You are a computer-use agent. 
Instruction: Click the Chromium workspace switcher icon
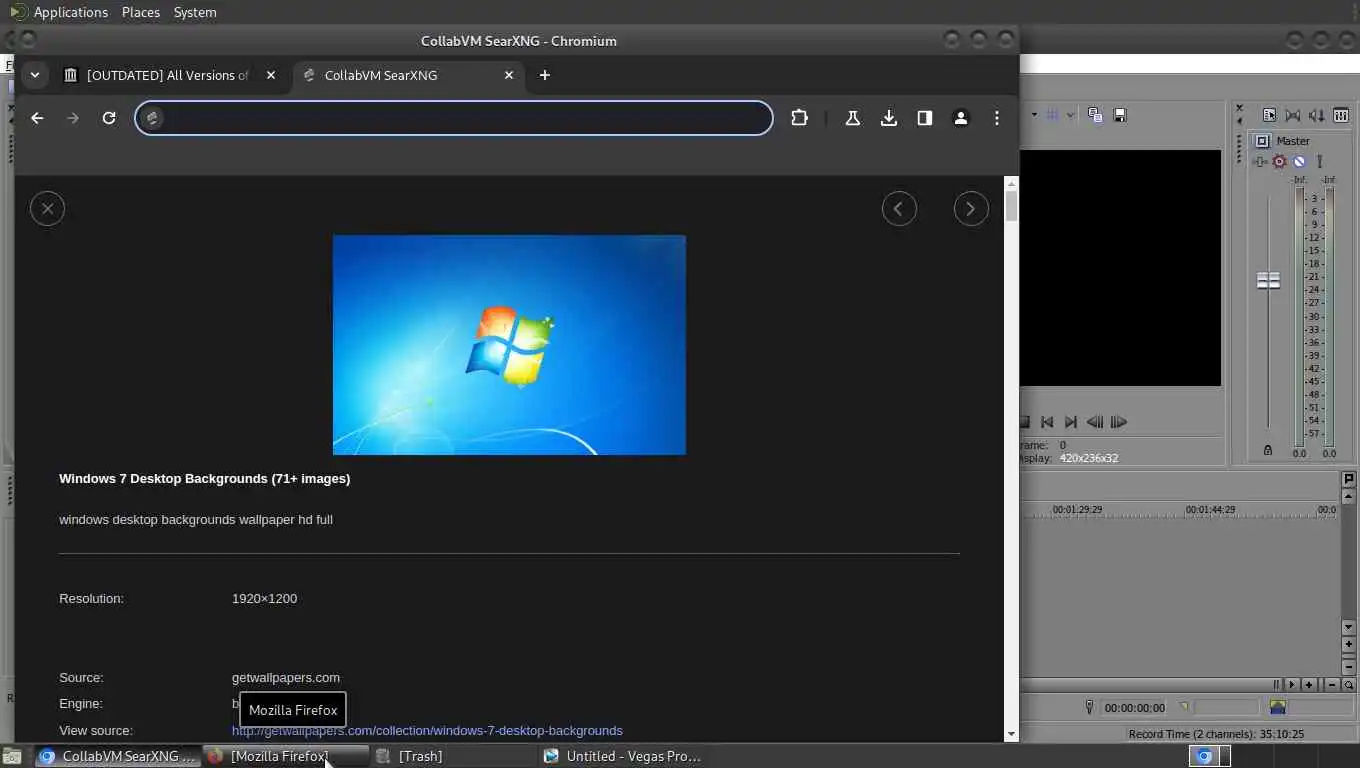(x=1204, y=756)
